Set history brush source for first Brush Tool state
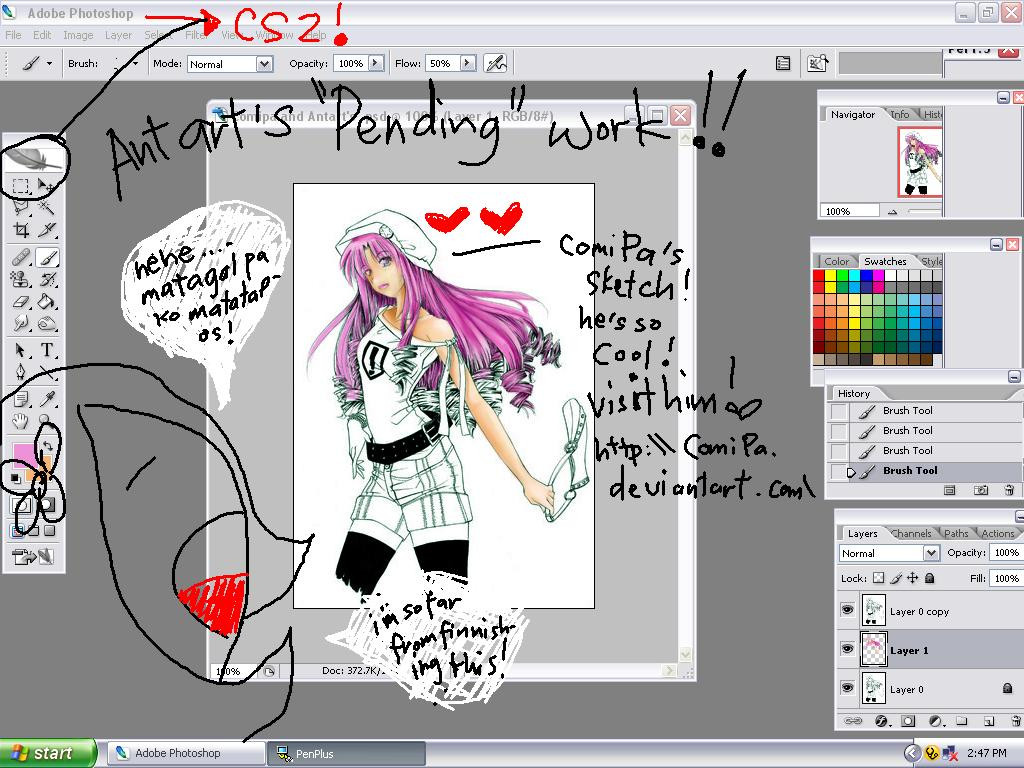The image size is (1024, 768). point(839,411)
